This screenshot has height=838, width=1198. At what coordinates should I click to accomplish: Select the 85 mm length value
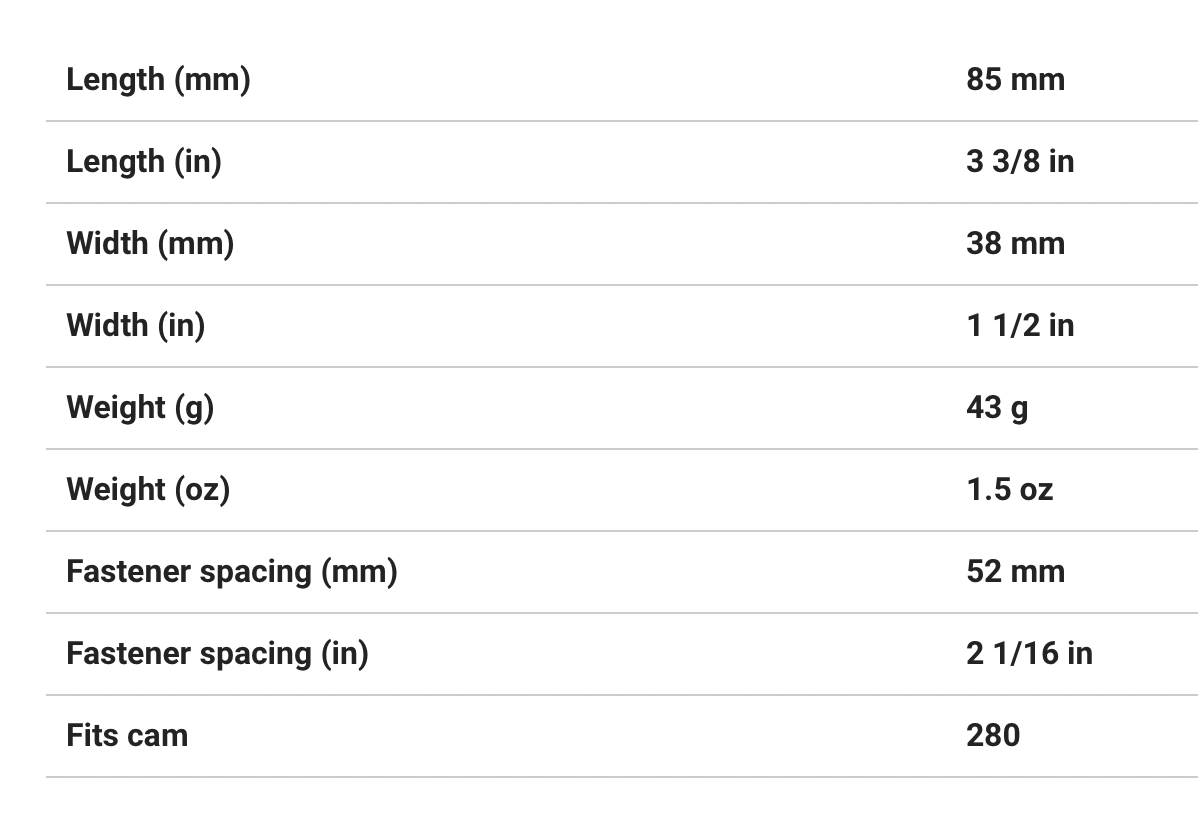pos(1015,79)
